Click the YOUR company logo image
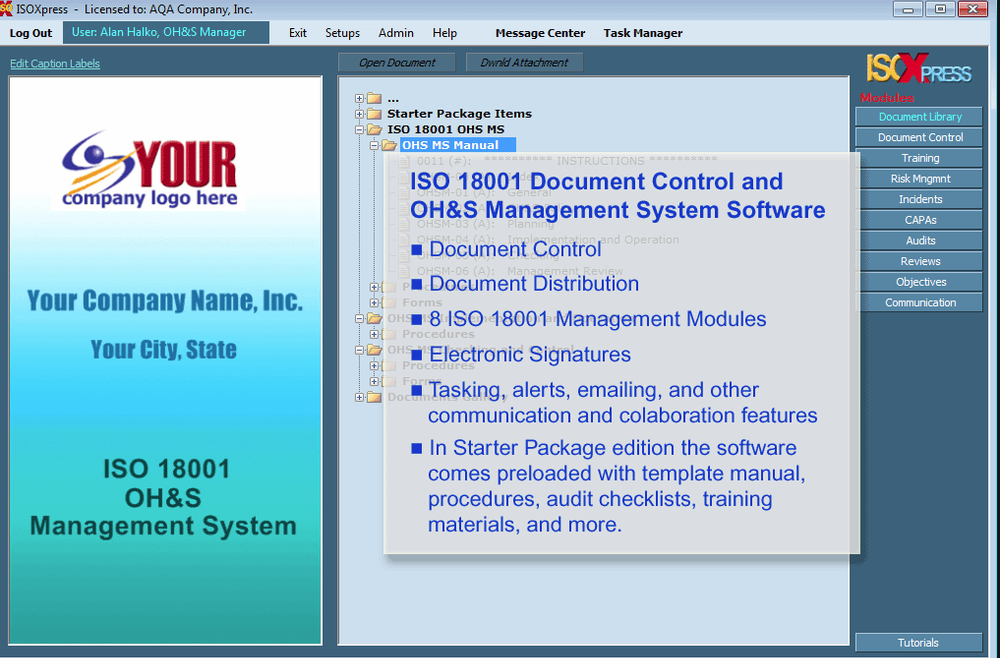1000x658 pixels. tap(149, 170)
